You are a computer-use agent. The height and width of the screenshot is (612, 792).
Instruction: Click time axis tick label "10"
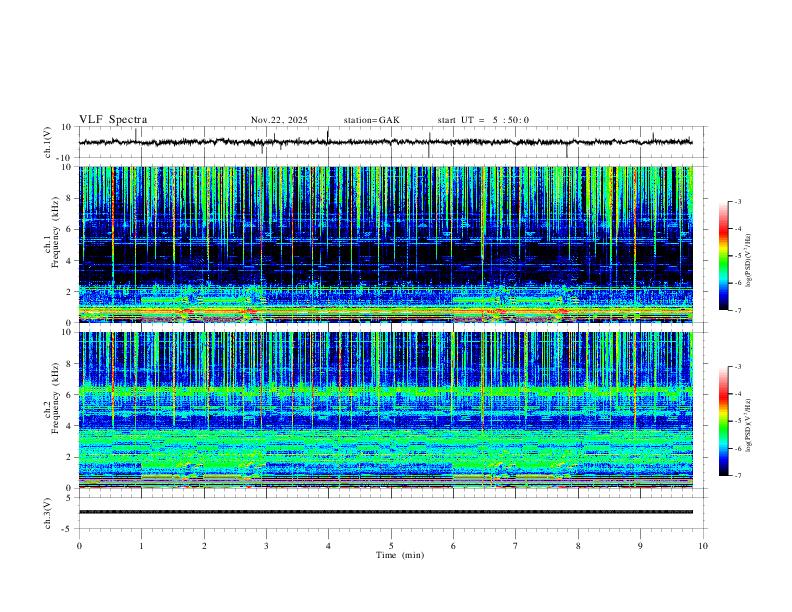[x=703, y=546]
